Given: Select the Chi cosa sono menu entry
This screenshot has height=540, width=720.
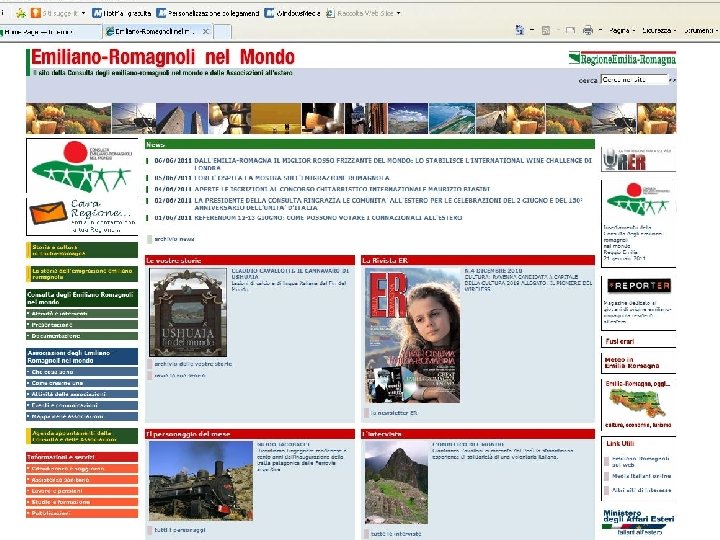Looking at the screenshot, I should (82, 372).
